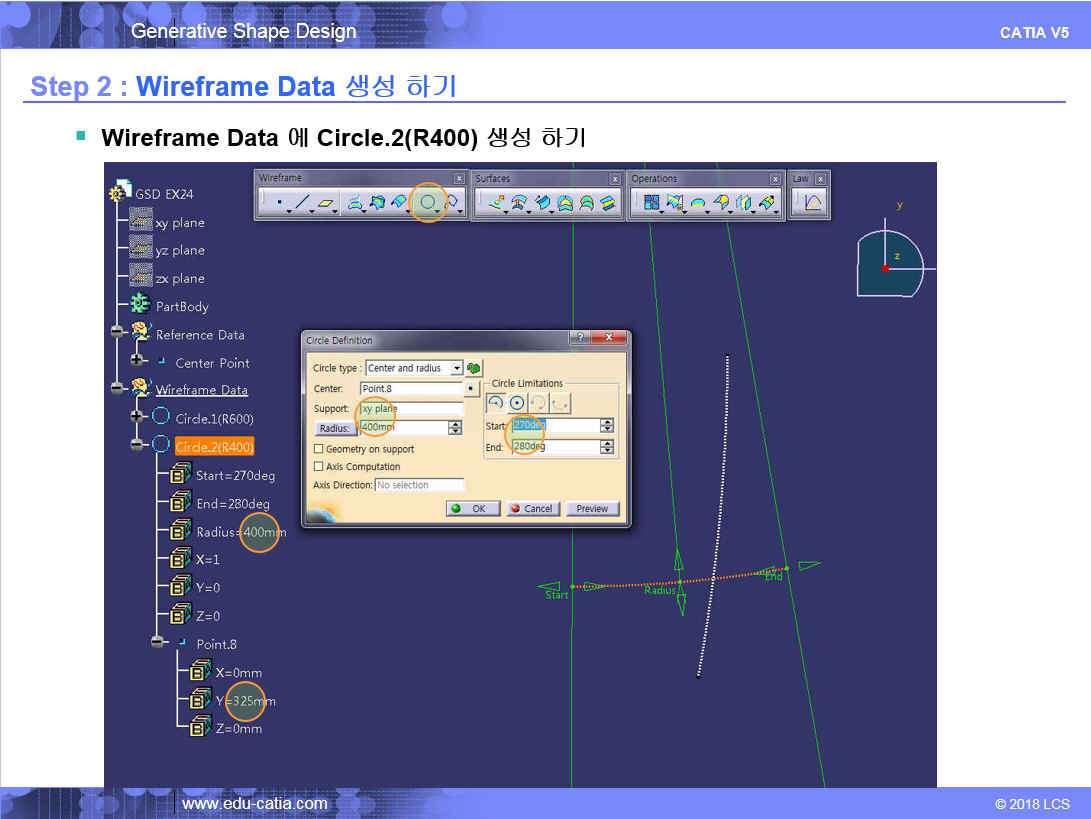
Task: Select the Plane tool in Wireframe toolbar
Action: [326, 203]
